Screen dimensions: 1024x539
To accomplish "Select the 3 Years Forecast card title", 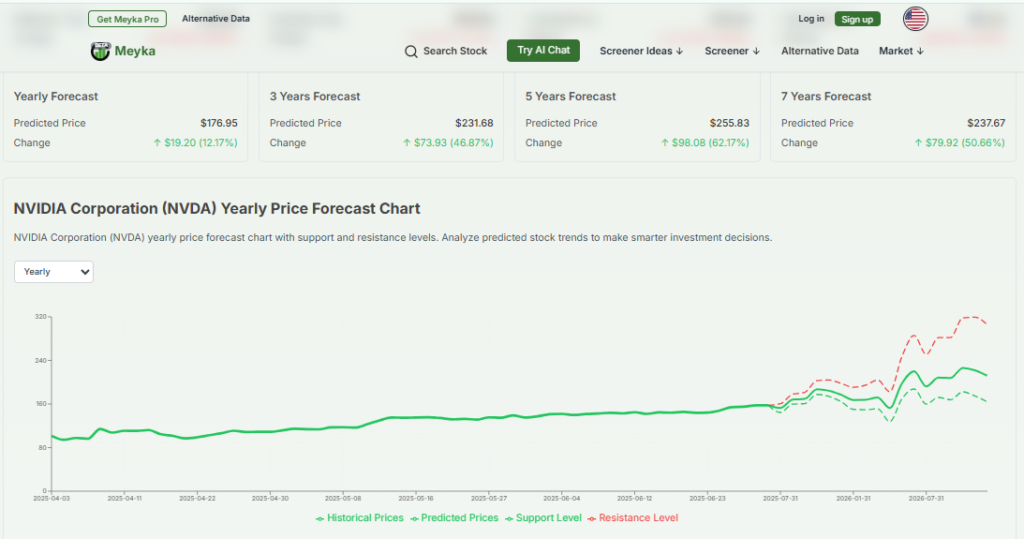I will click(x=315, y=97).
